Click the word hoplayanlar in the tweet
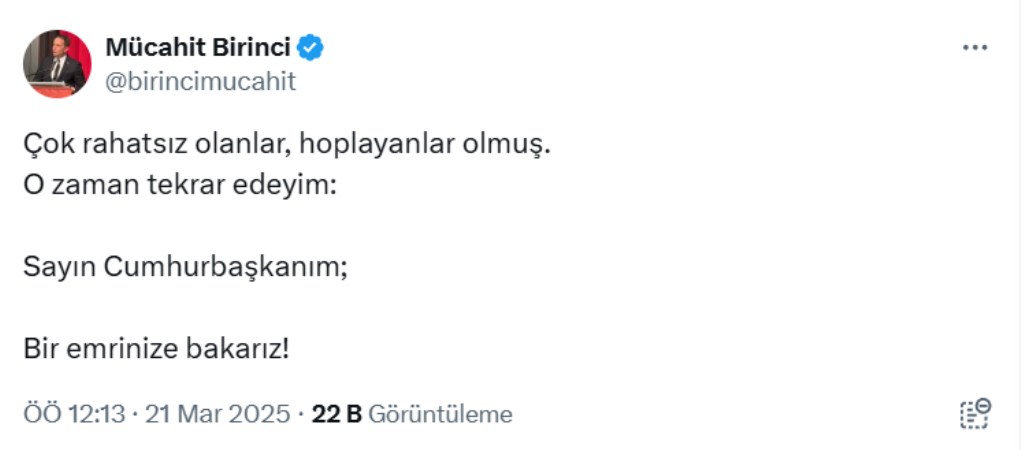 tap(362, 145)
